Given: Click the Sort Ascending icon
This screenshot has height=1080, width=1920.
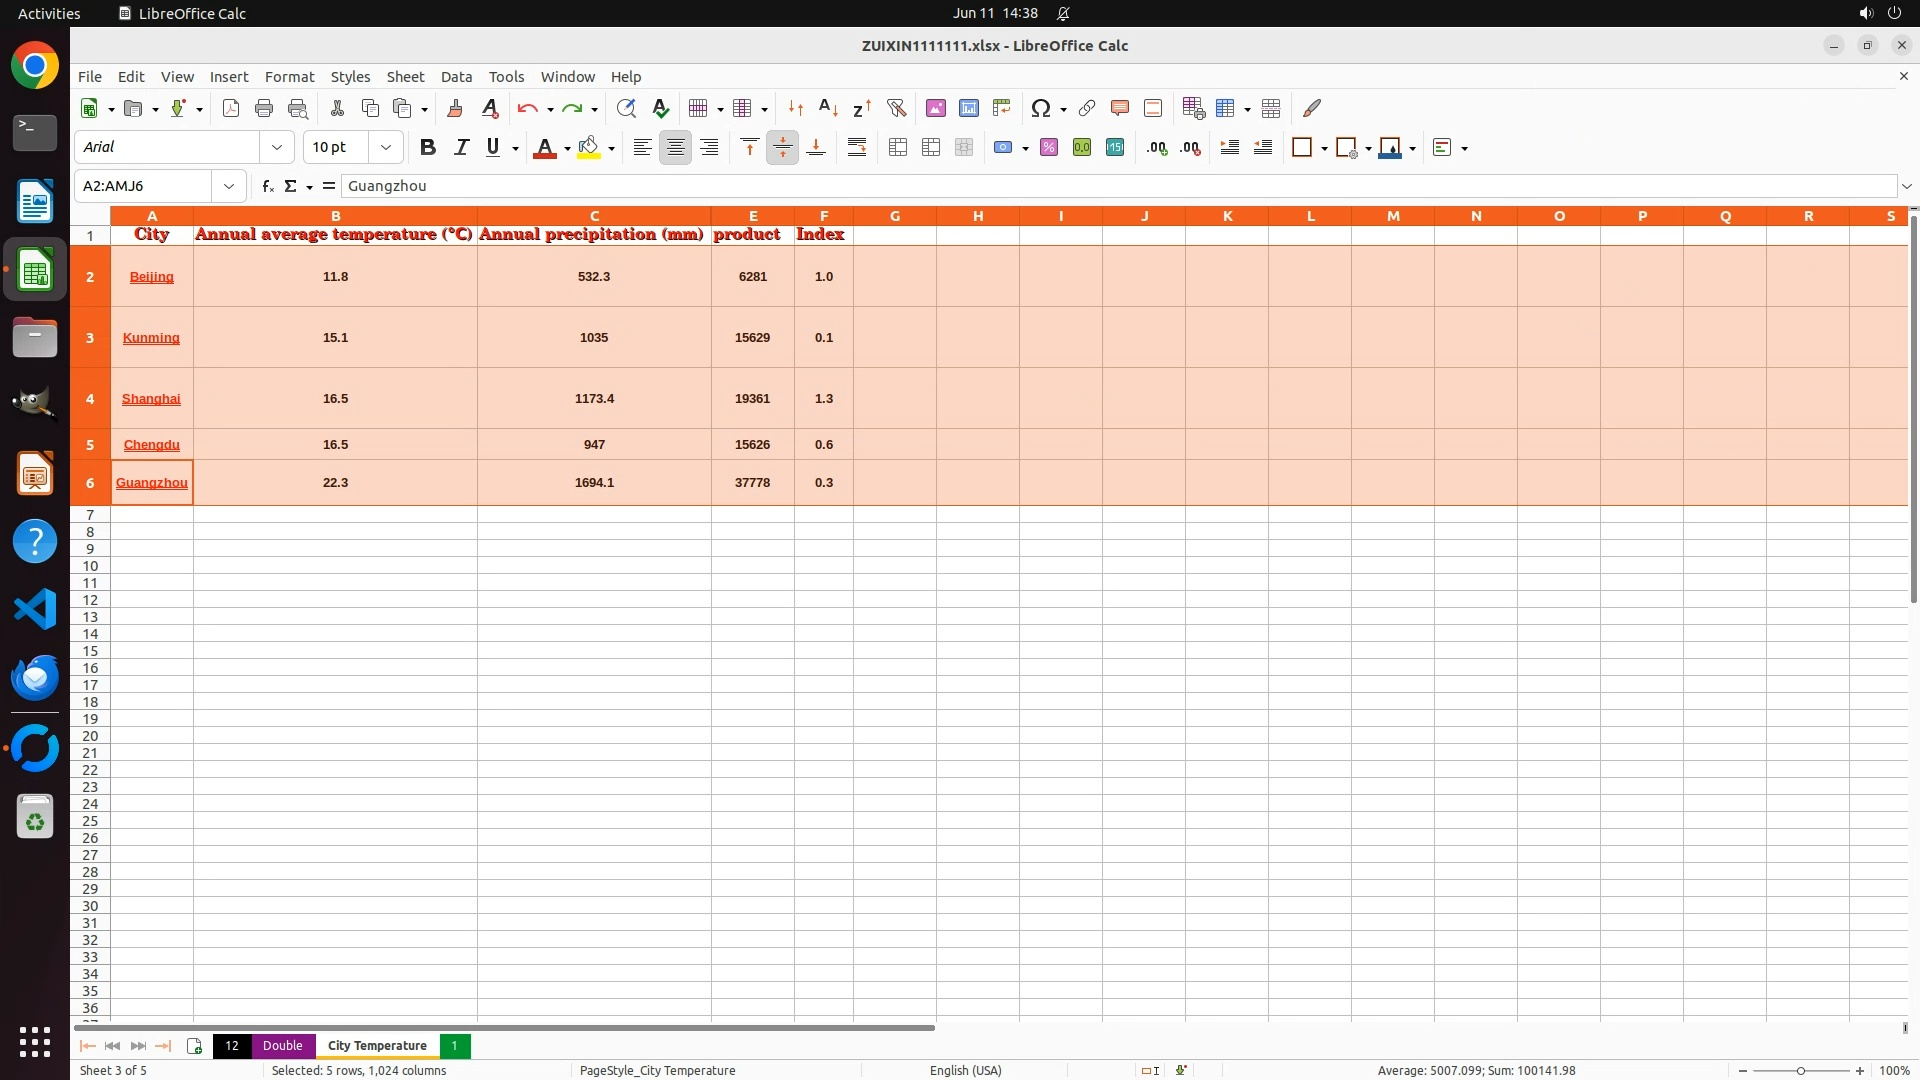Looking at the screenshot, I should [828, 108].
